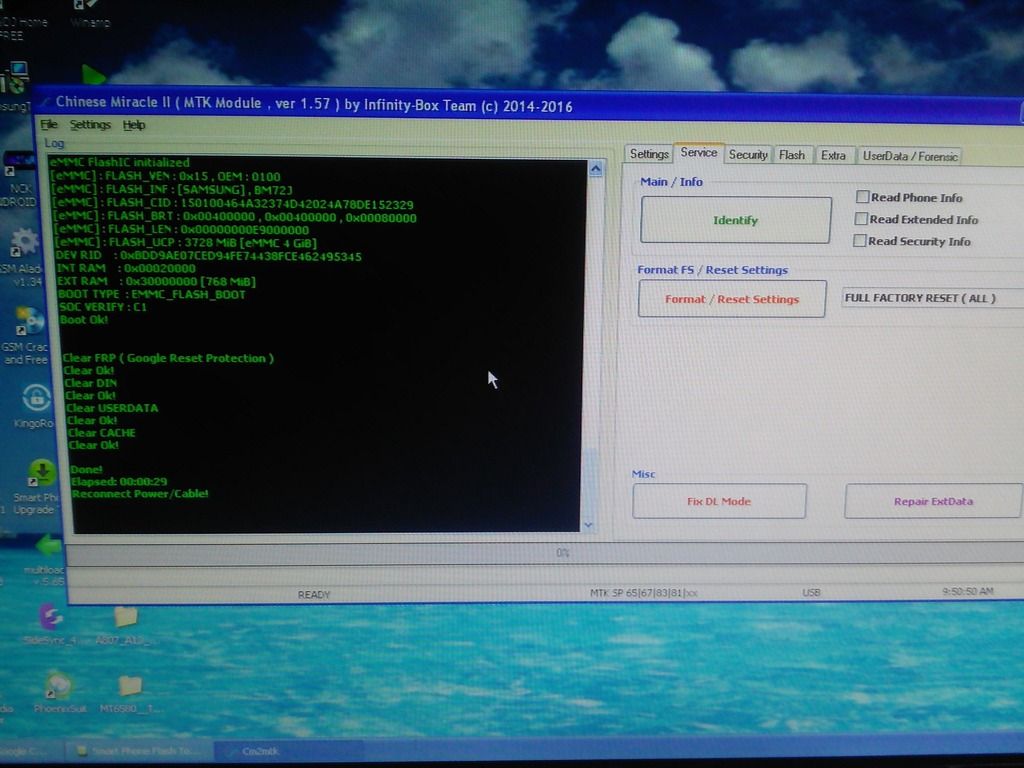Expand the Full Factory Reset dropdown
1024x768 pixels.
pos(932,298)
